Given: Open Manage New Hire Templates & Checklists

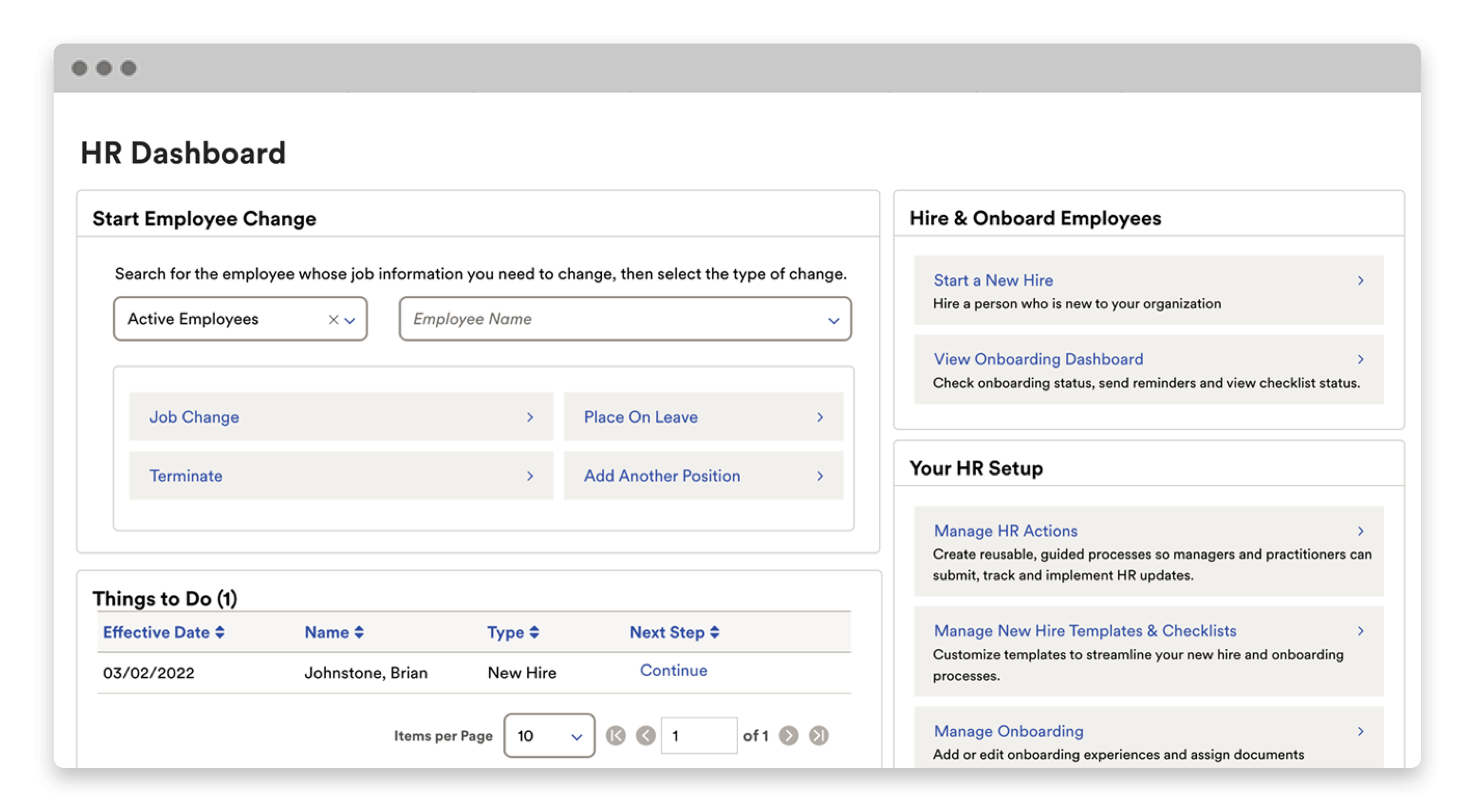Looking at the screenshot, I should [x=1085, y=631].
